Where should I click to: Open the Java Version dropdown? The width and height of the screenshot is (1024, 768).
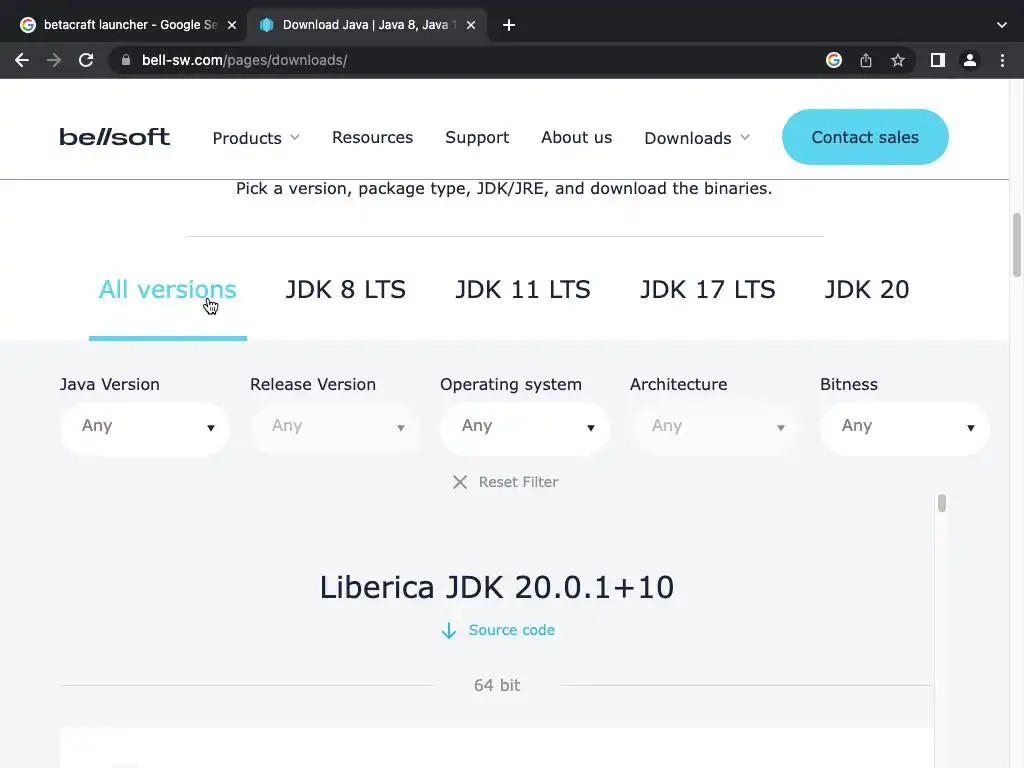145,426
